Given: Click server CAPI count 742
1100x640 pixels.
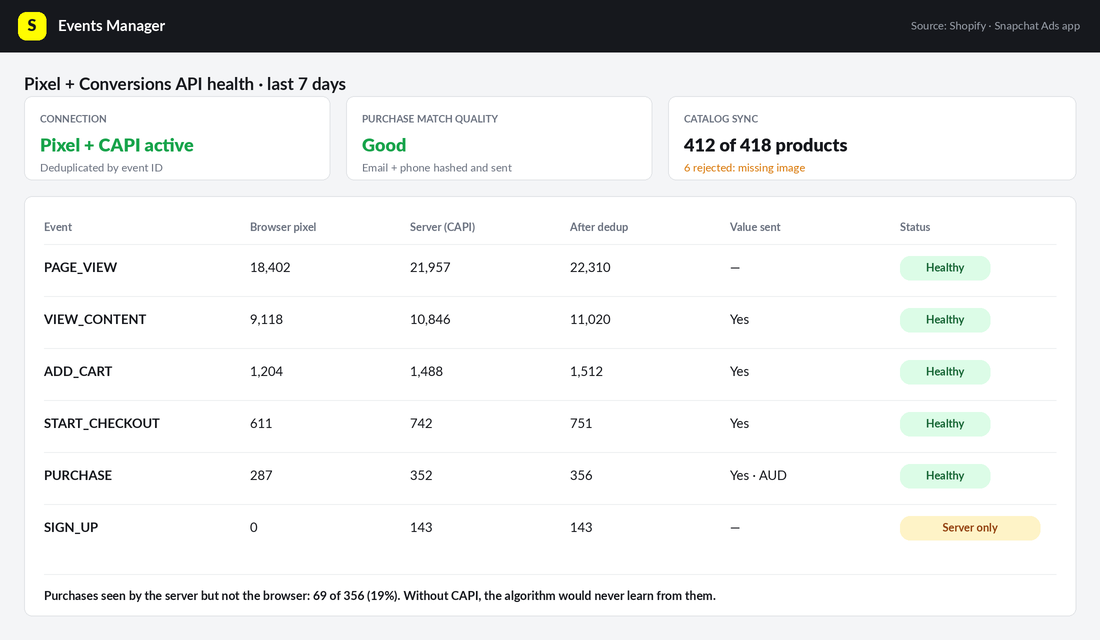Looking at the screenshot, I should [421, 423].
